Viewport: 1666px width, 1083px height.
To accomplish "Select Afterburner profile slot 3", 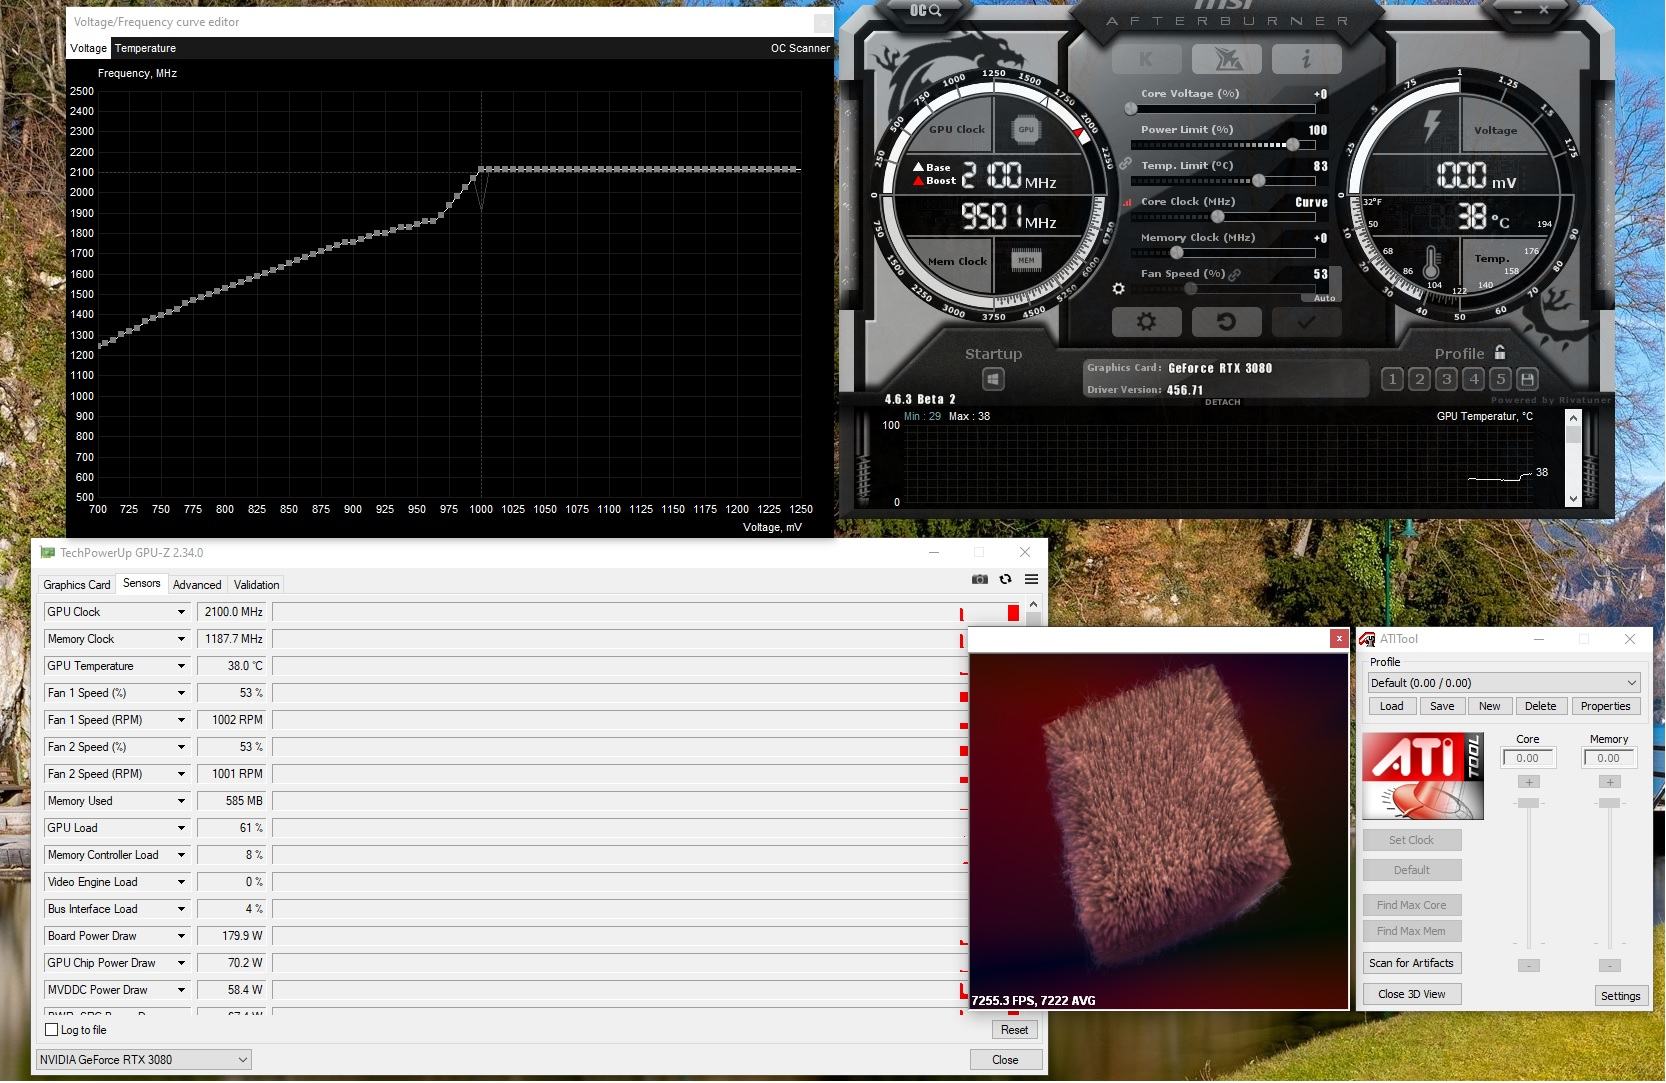I will point(1446,379).
